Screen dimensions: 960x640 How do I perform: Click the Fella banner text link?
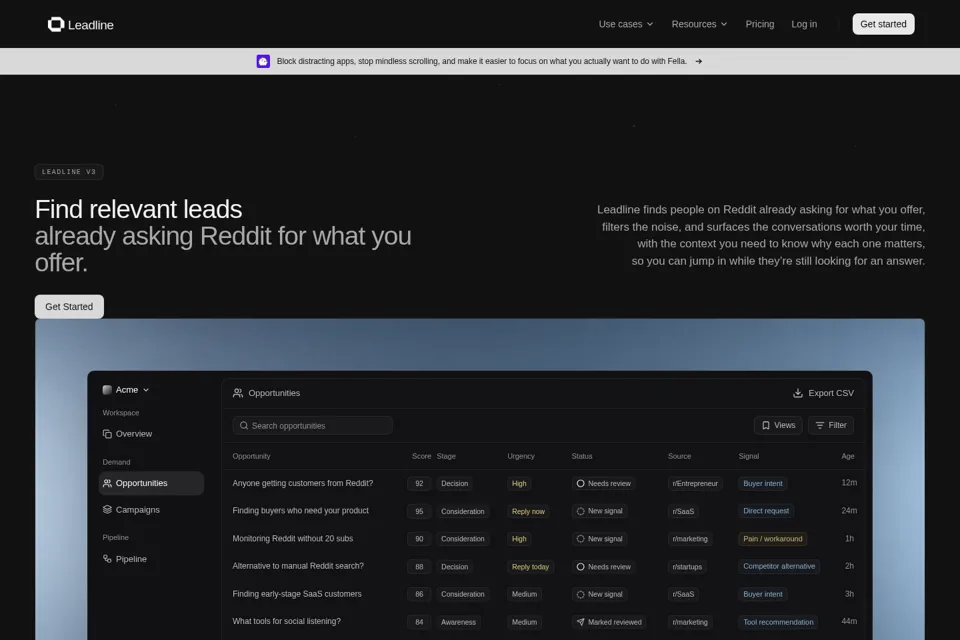point(481,61)
